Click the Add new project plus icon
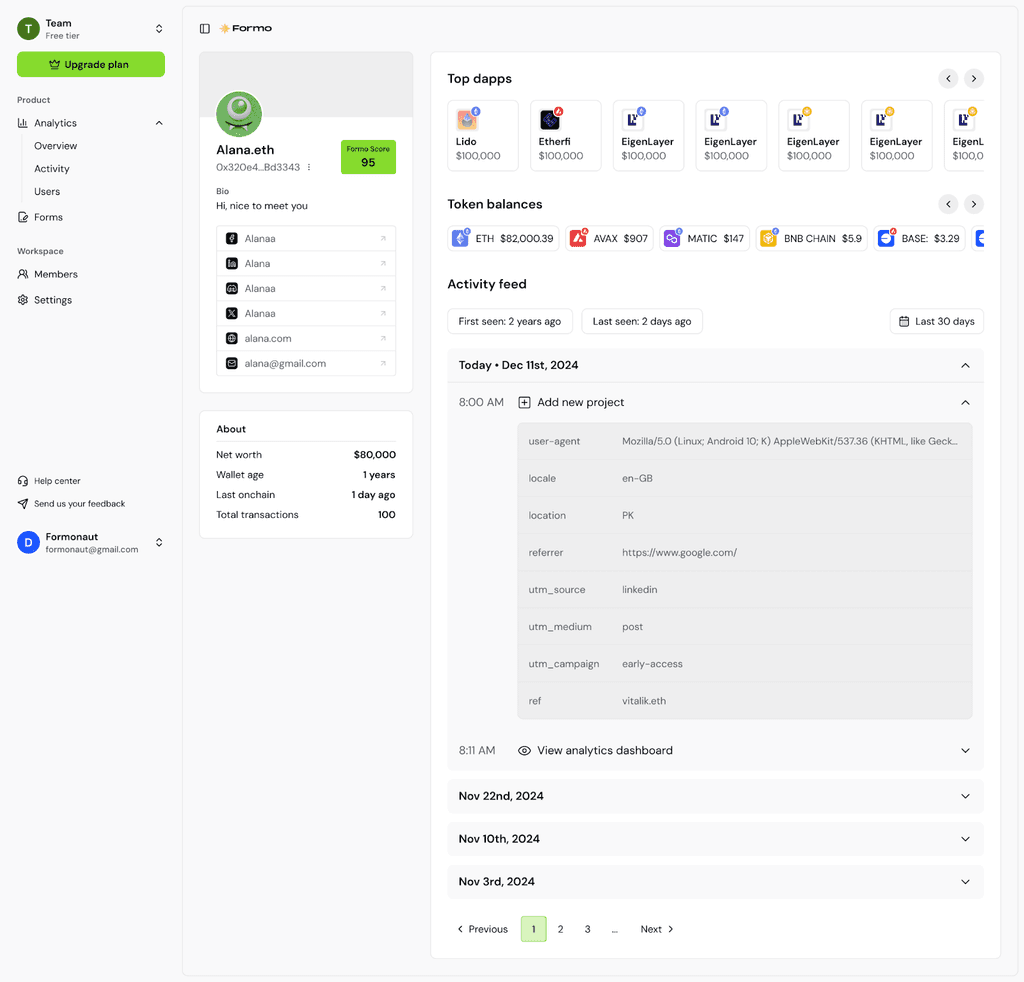The height and width of the screenshot is (982, 1024). point(524,402)
